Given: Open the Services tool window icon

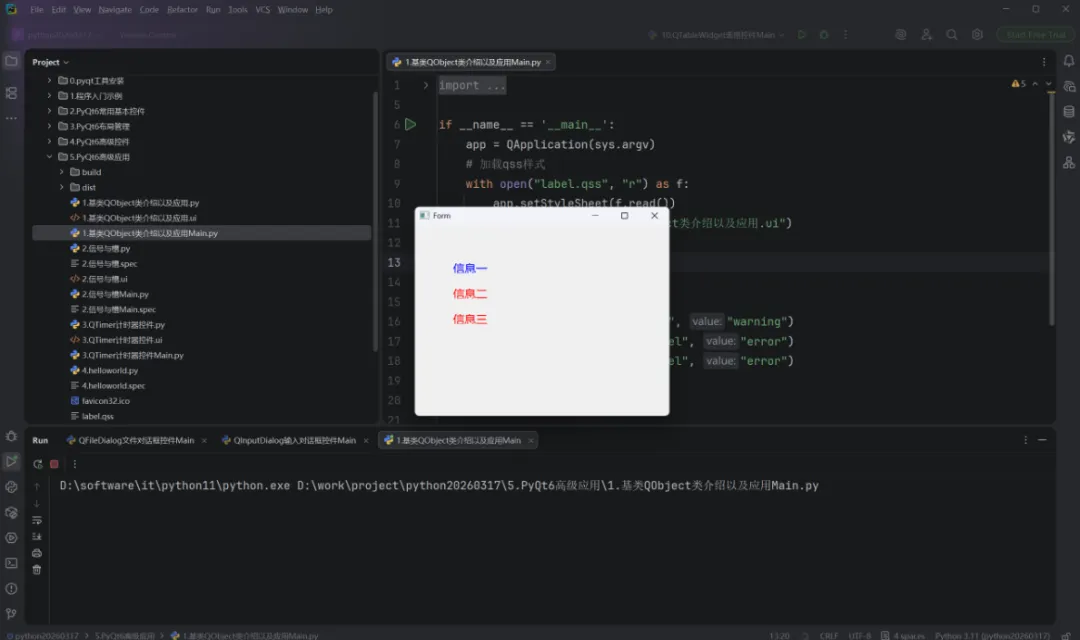Looking at the screenshot, I should [x=12, y=538].
